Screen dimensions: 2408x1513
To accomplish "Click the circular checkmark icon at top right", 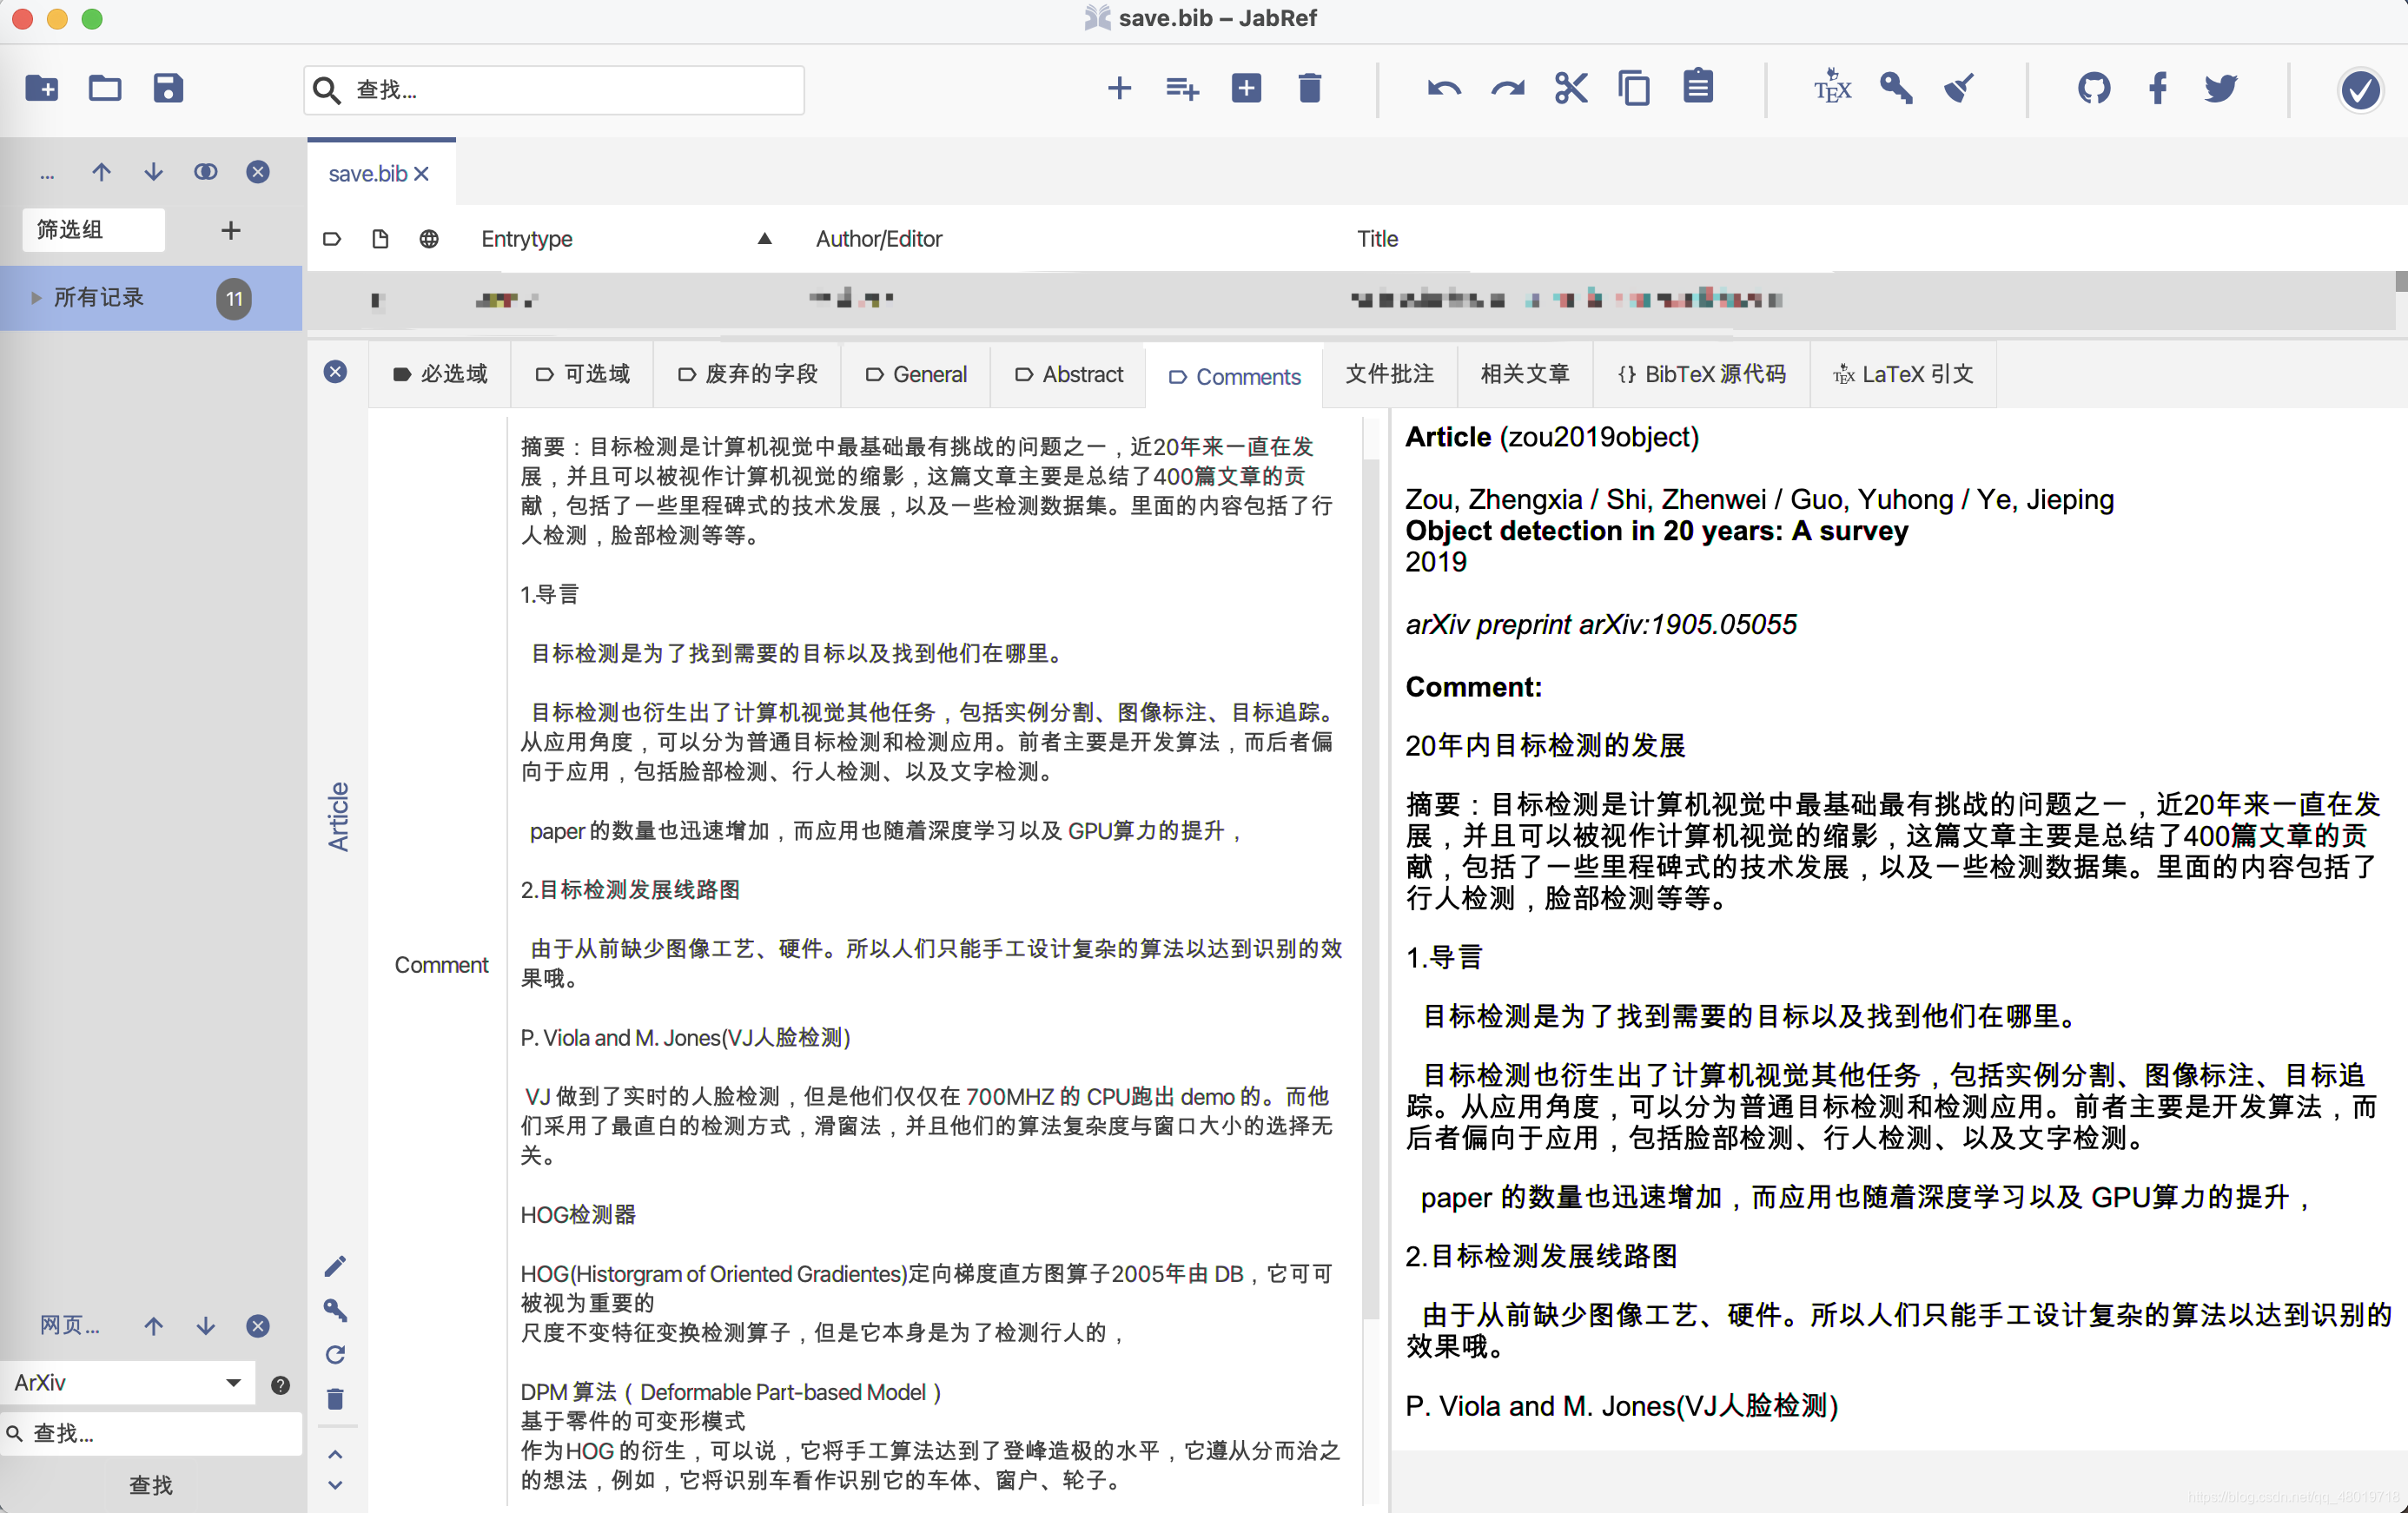I will [2360, 90].
